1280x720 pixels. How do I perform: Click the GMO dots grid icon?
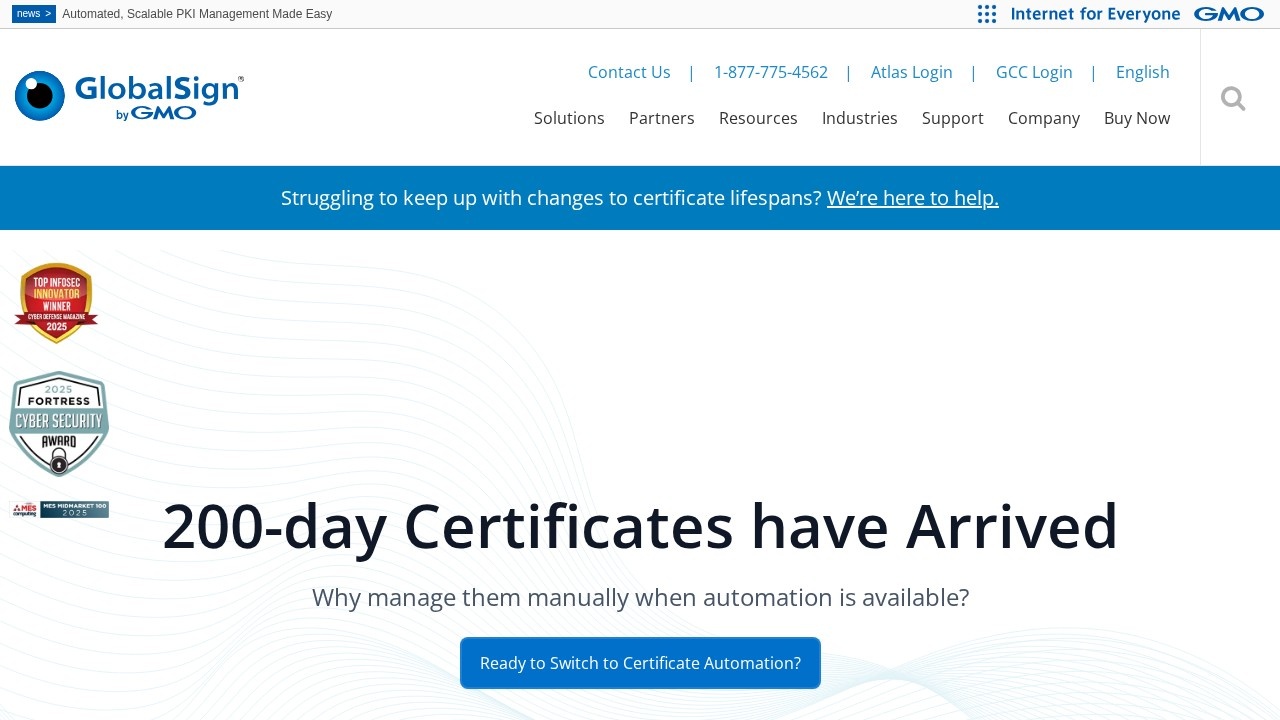tap(987, 14)
